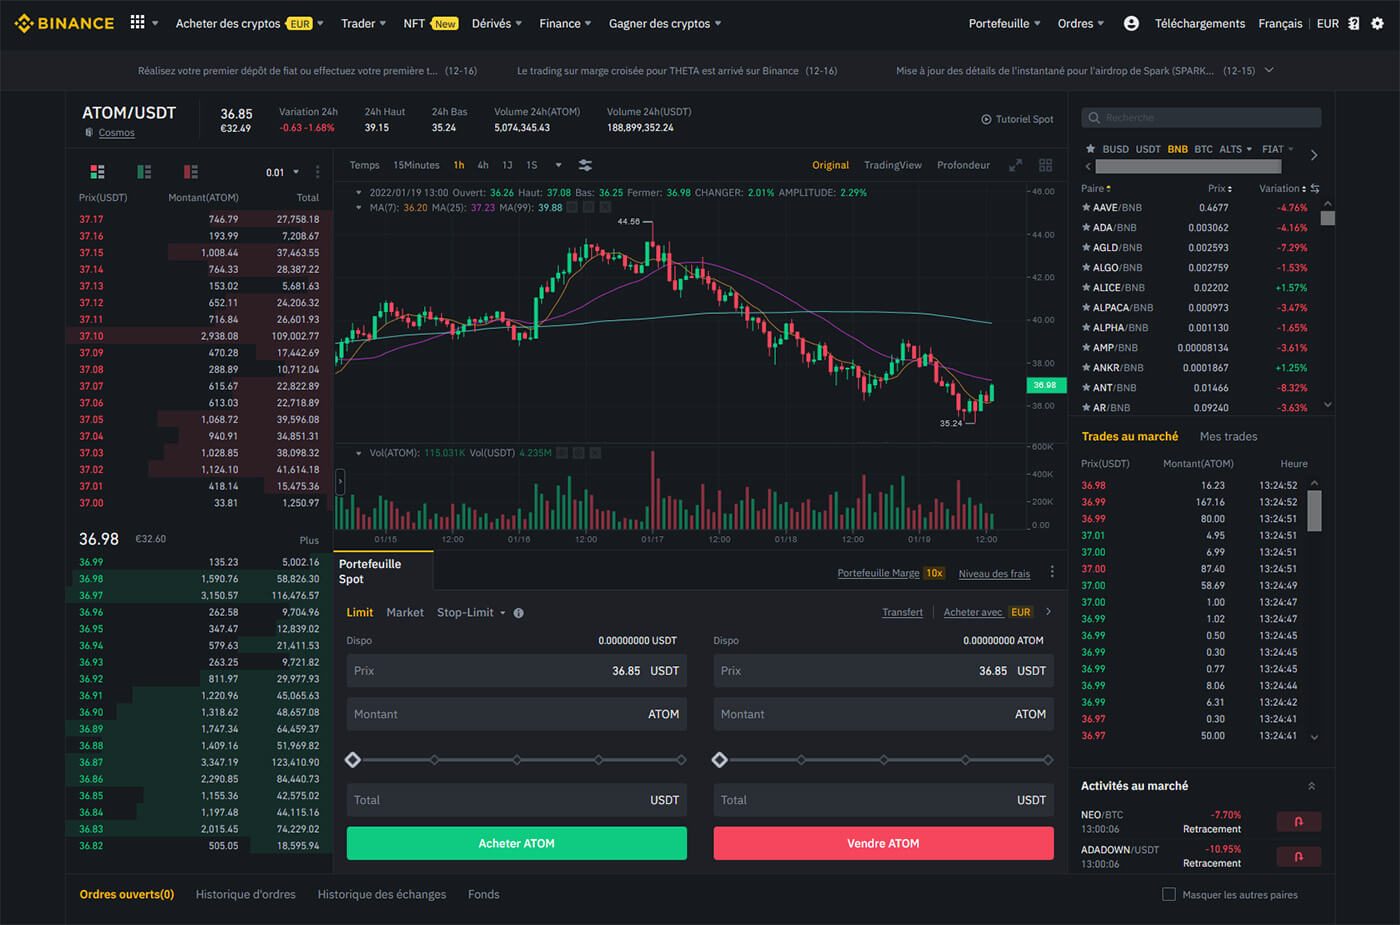Open the apps grid menu icon

[x=138, y=22]
